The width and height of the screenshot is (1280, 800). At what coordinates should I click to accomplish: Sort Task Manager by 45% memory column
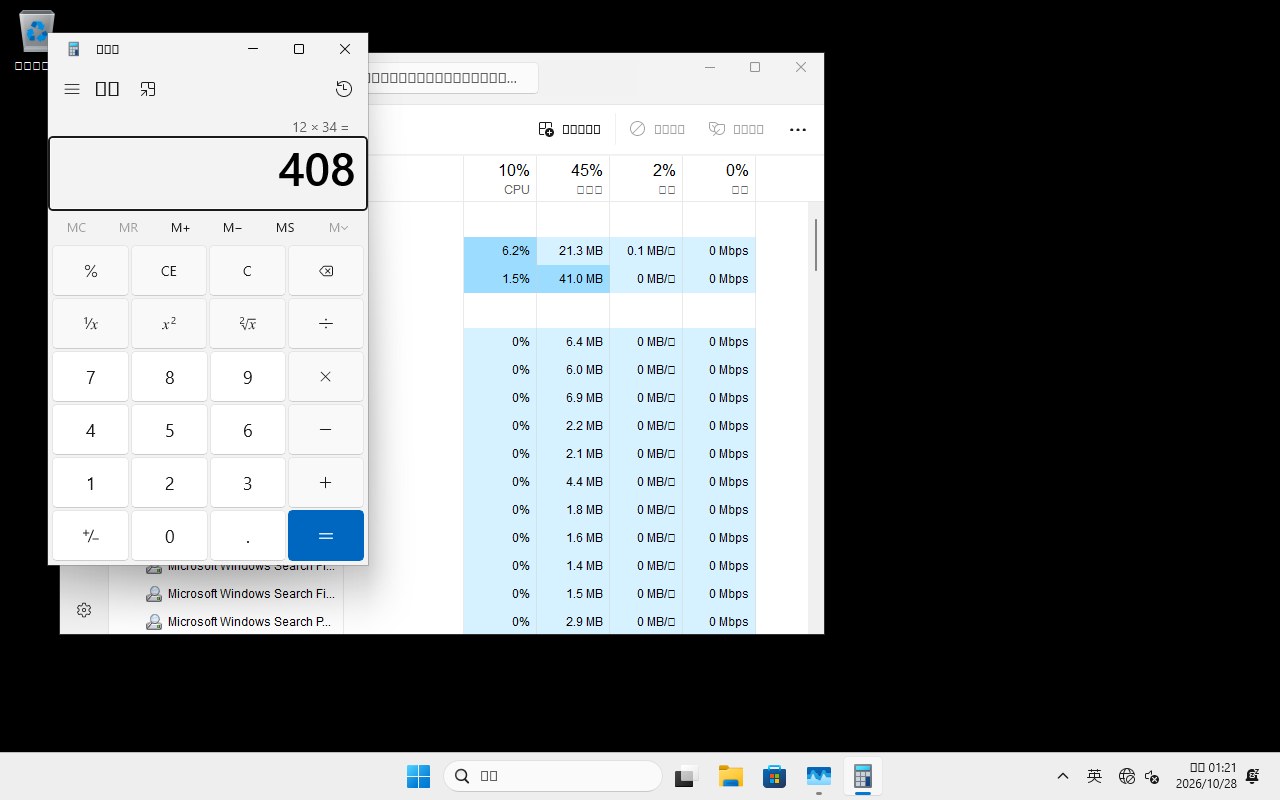tap(573, 179)
